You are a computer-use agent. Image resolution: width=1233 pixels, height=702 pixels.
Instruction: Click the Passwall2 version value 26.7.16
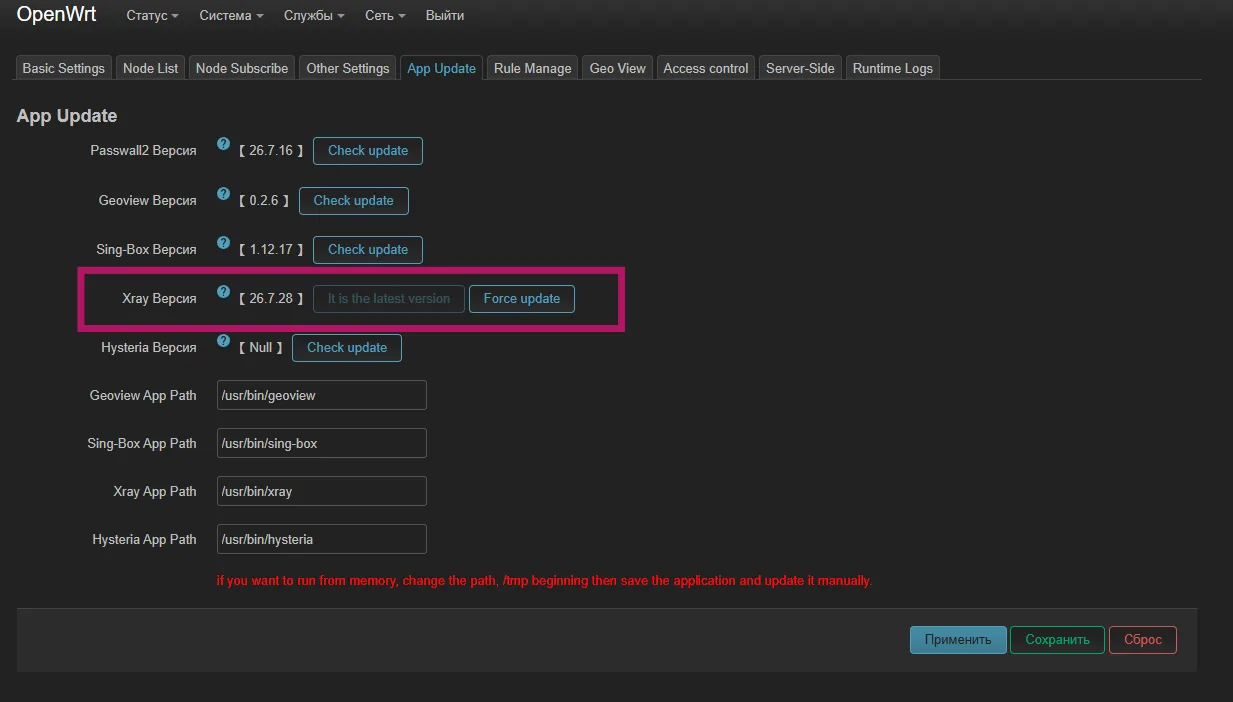(x=271, y=151)
